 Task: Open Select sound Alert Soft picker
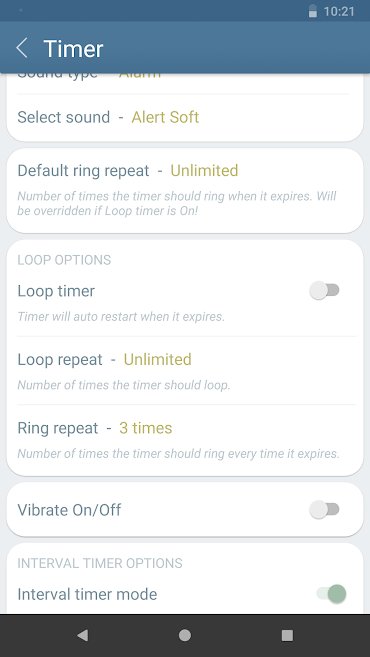point(185,117)
